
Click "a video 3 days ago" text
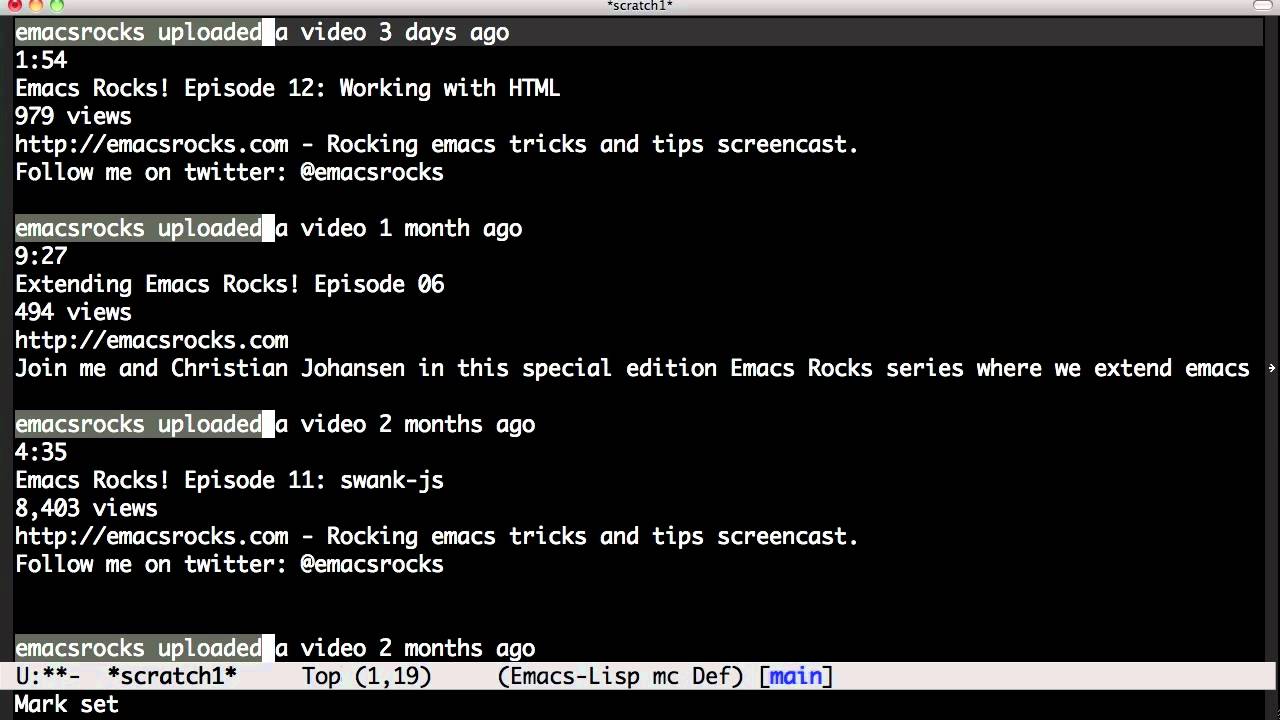coord(392,32)
